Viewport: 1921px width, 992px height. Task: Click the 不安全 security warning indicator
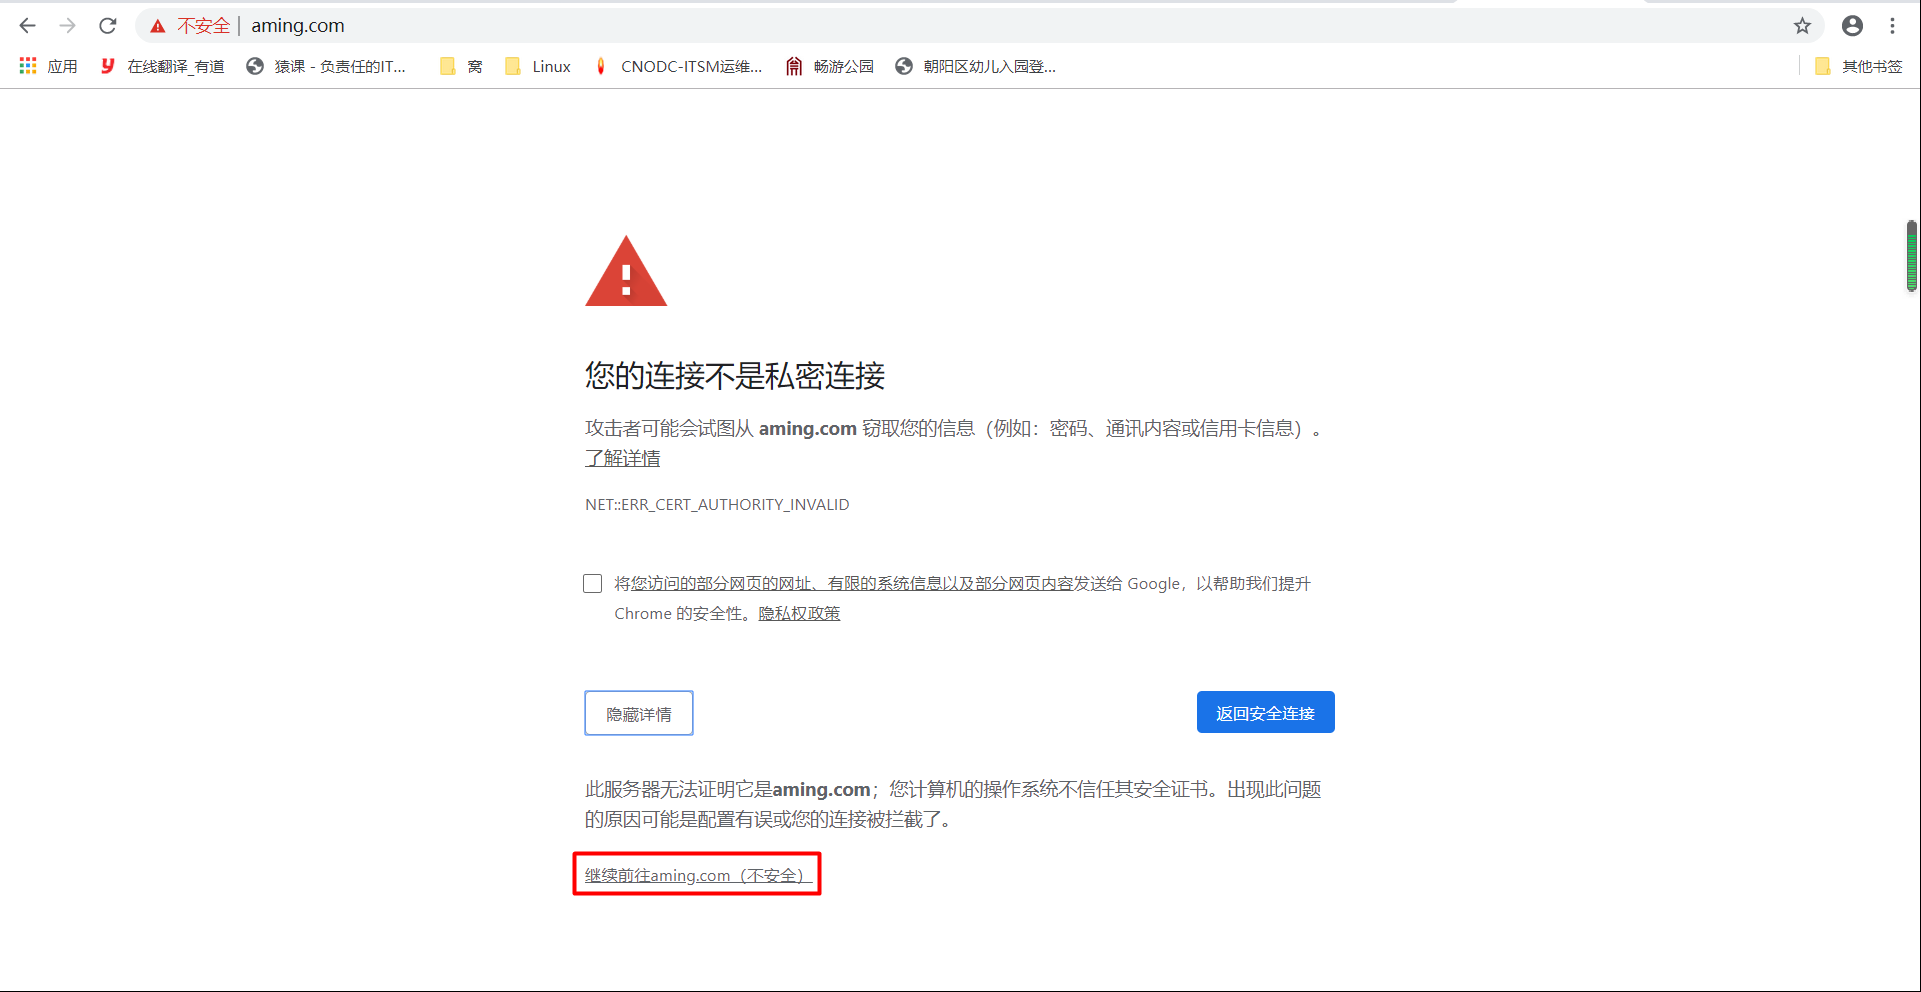click(190, 26)
